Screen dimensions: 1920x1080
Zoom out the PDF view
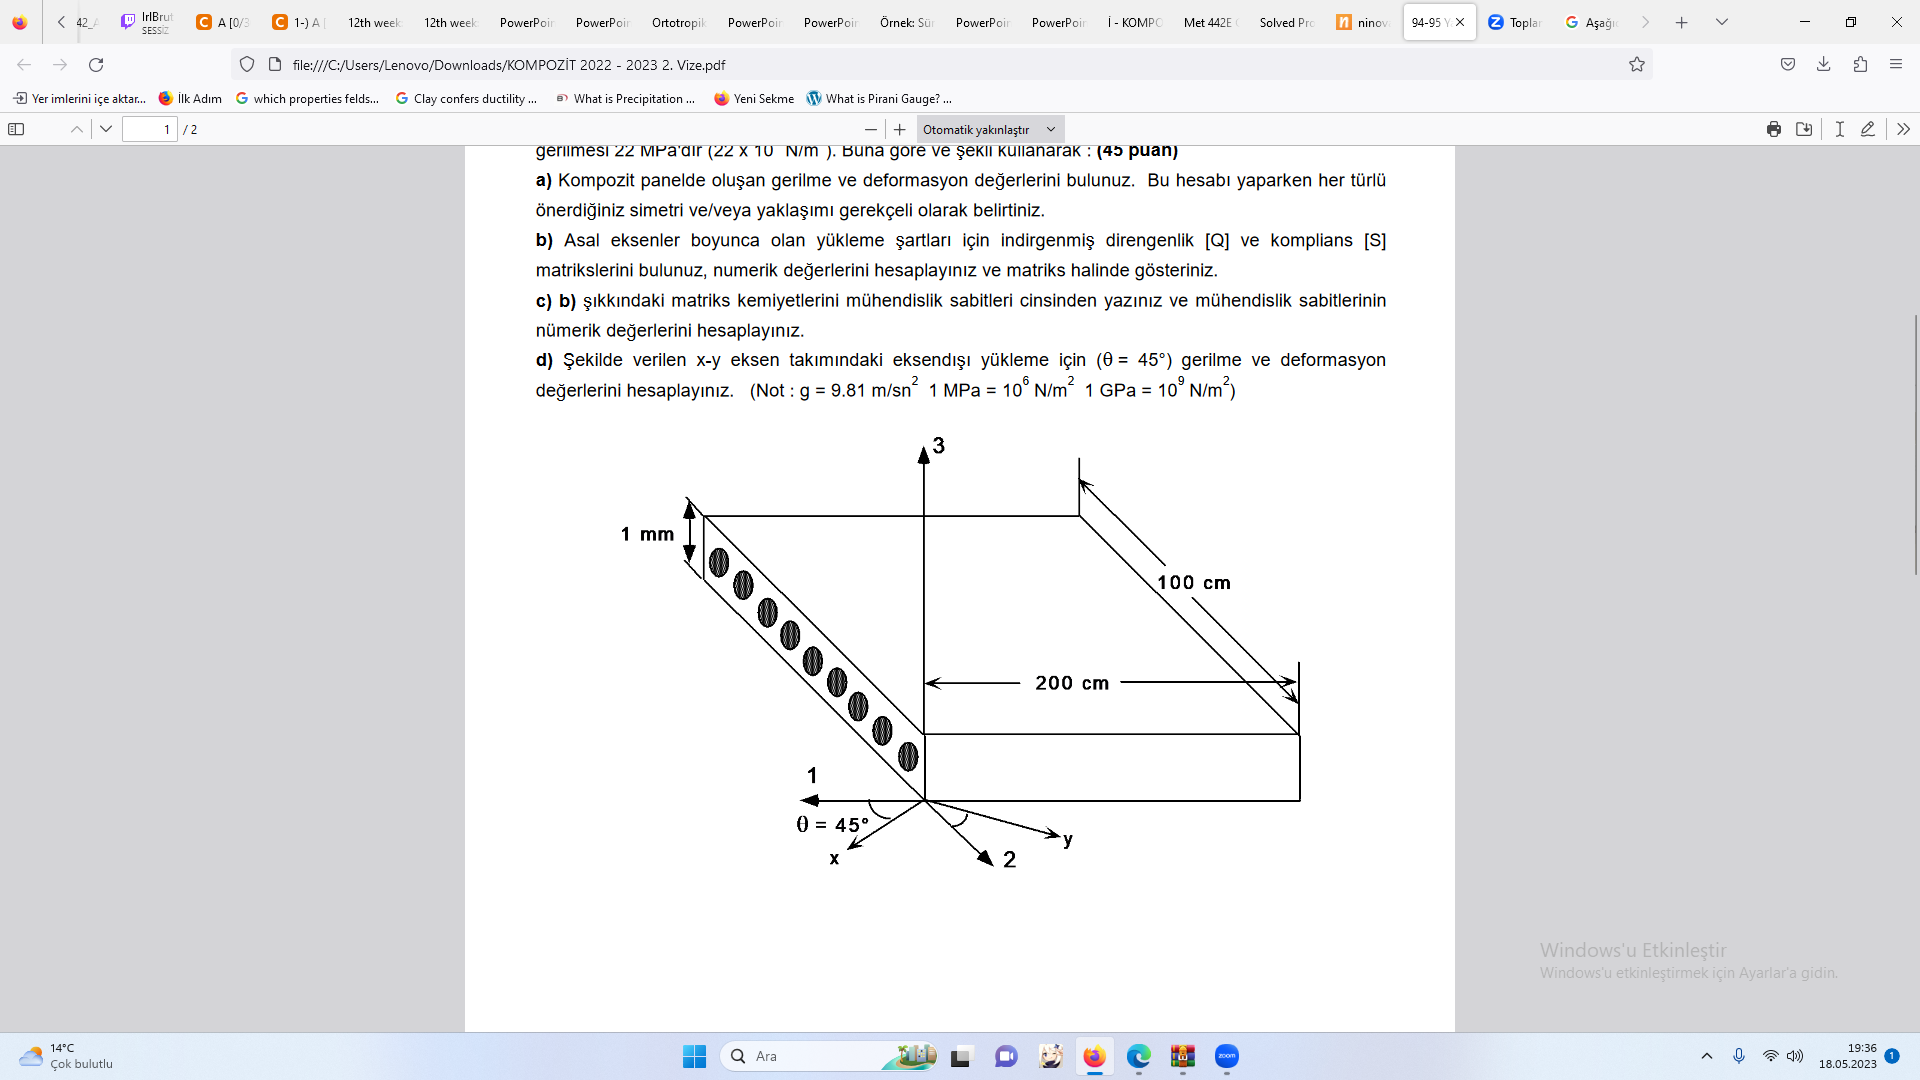coord(870,129)
